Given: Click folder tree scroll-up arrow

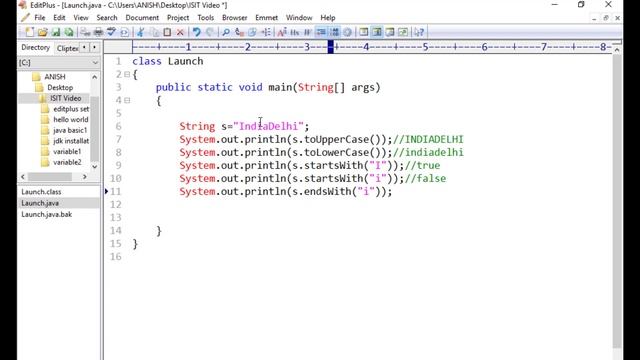Looking at the screenshot, I should pyautogui.click(x=95, y=77).
